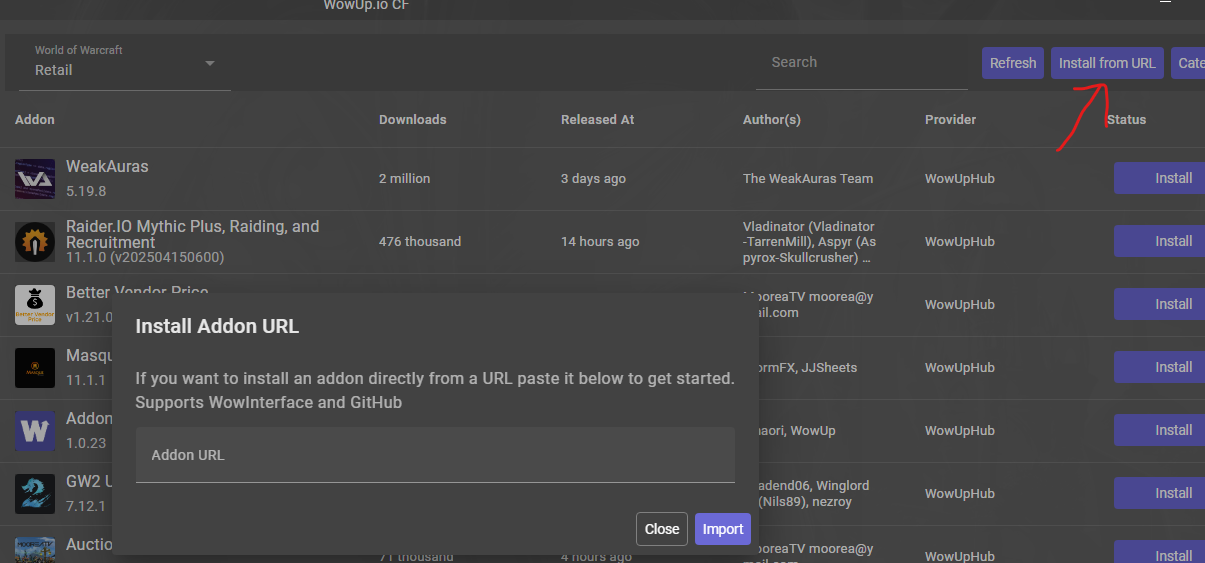The width and height of the screenshot is (1205, 563).
Task: Click the GW2 addon name
Action: (x=88, y=480)
